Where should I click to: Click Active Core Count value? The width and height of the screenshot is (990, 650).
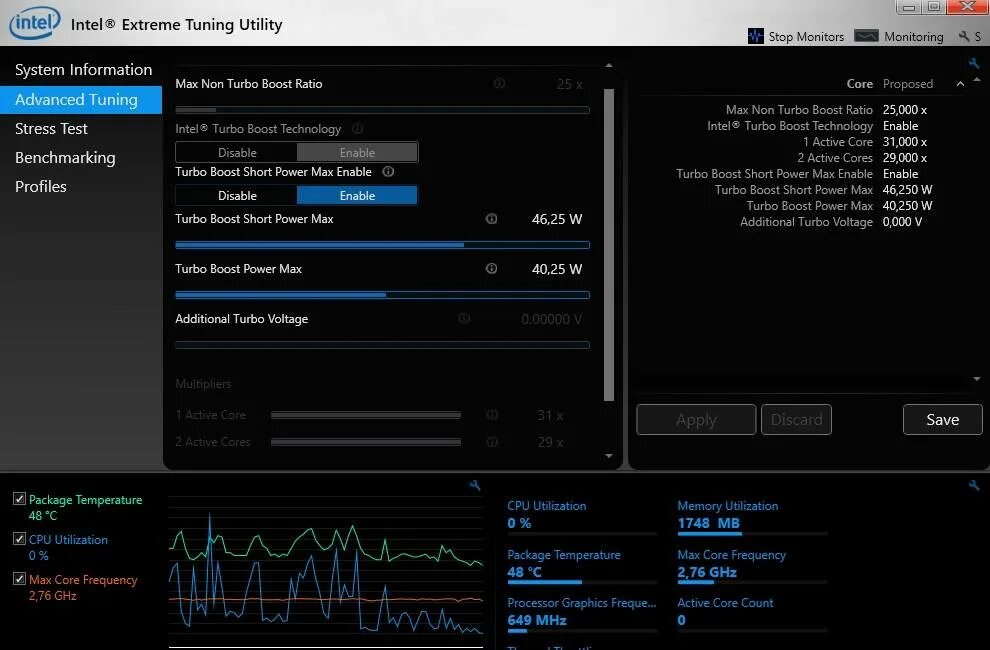tap(681, 620)
